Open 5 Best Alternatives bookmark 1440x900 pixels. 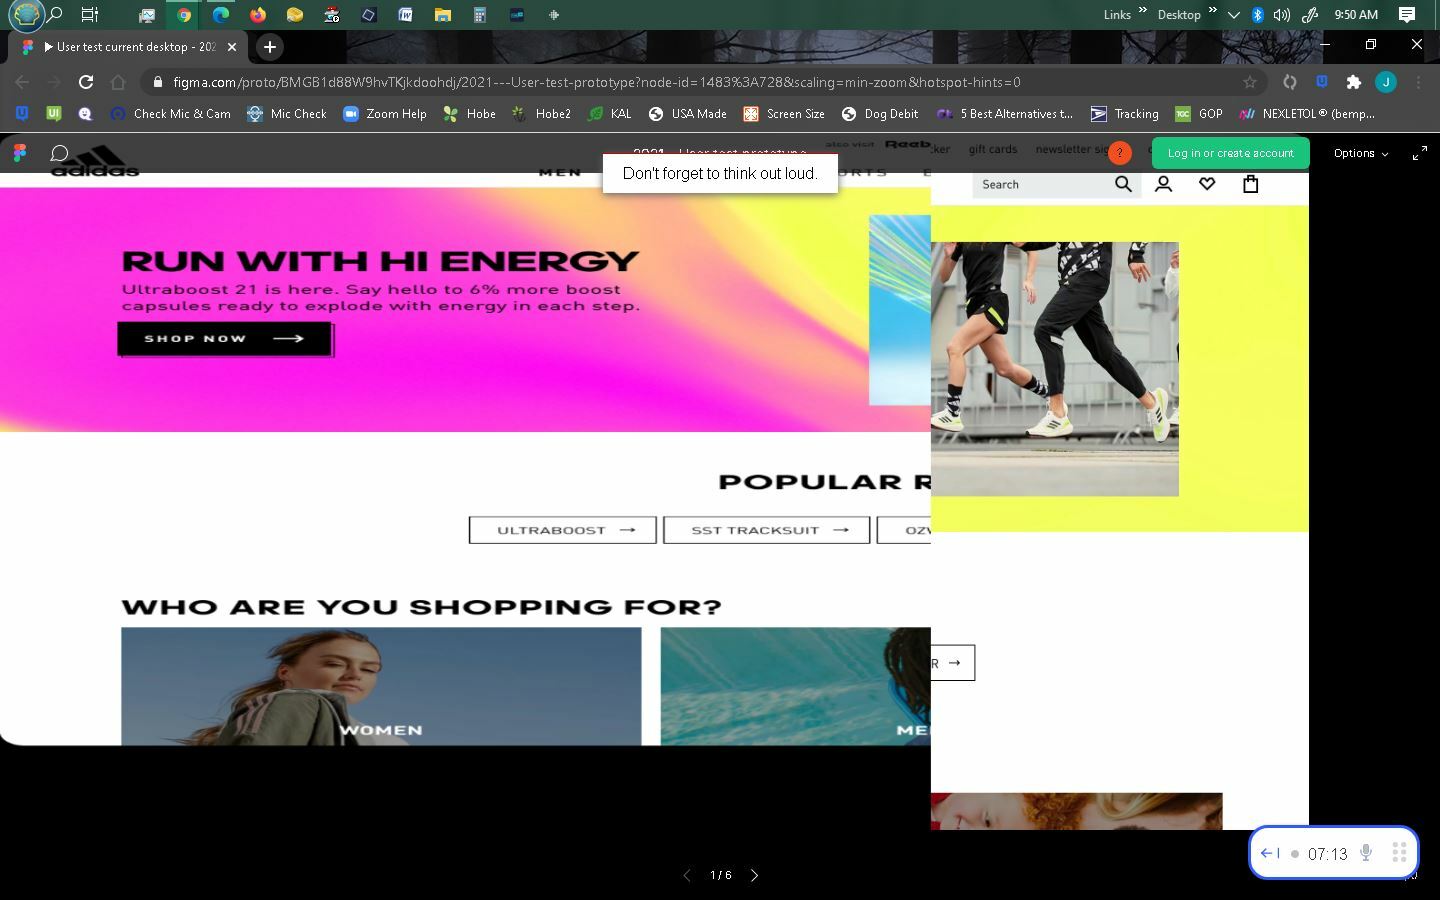[x=1004, y=114]
